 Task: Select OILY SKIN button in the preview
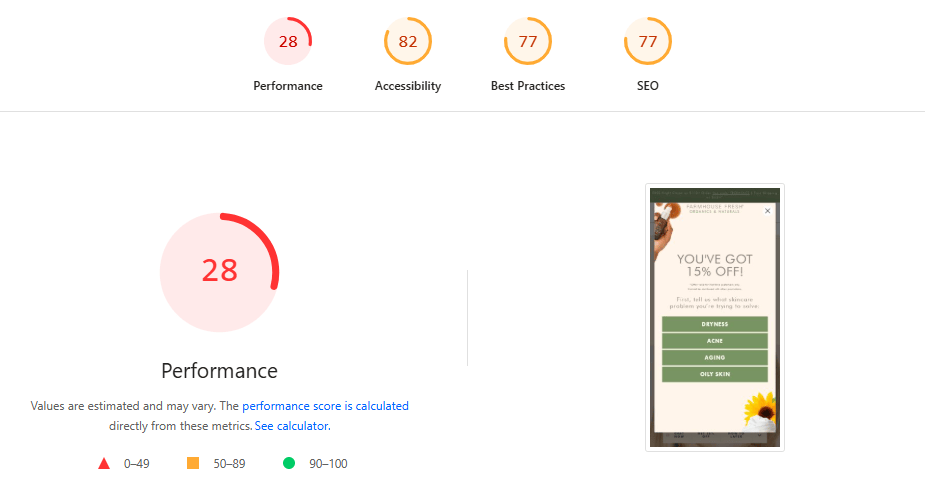pyautogui.click(x=714, y=374)
